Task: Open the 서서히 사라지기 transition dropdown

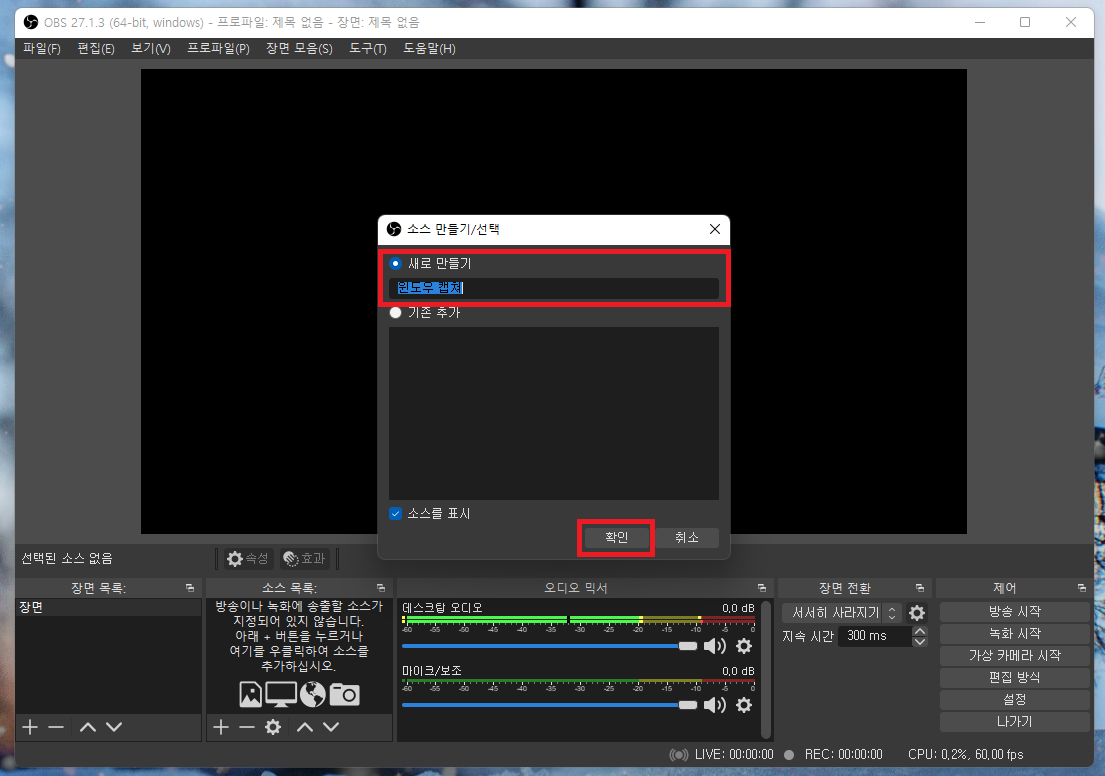Action: [841, 613]
